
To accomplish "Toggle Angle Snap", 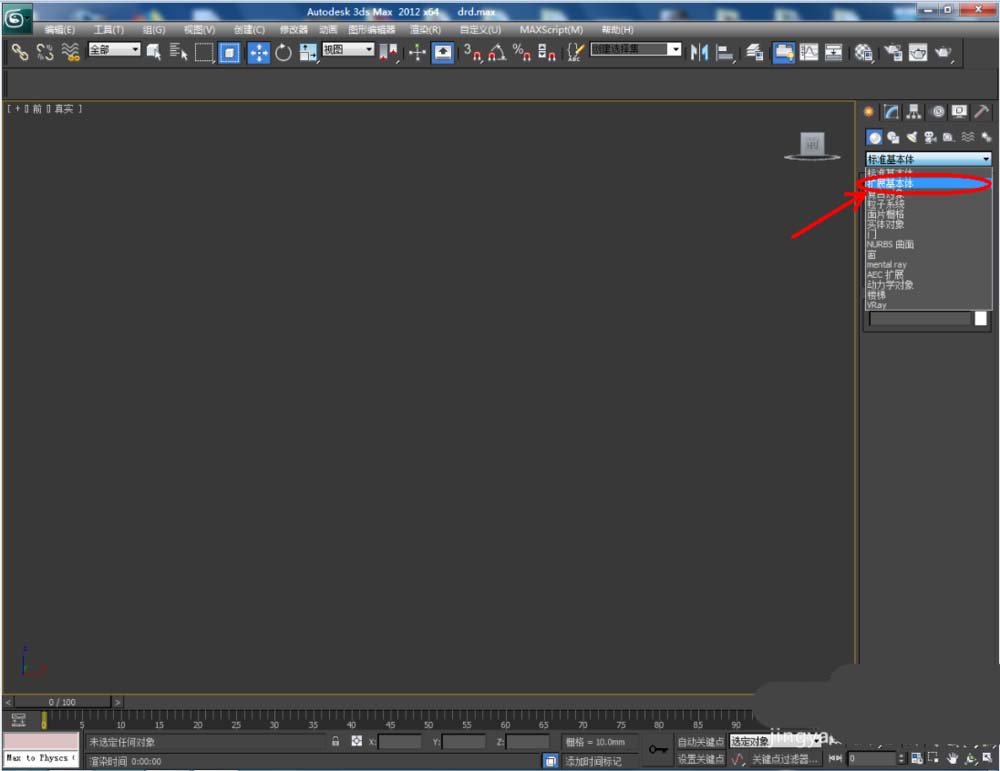I will click(497, 52).
